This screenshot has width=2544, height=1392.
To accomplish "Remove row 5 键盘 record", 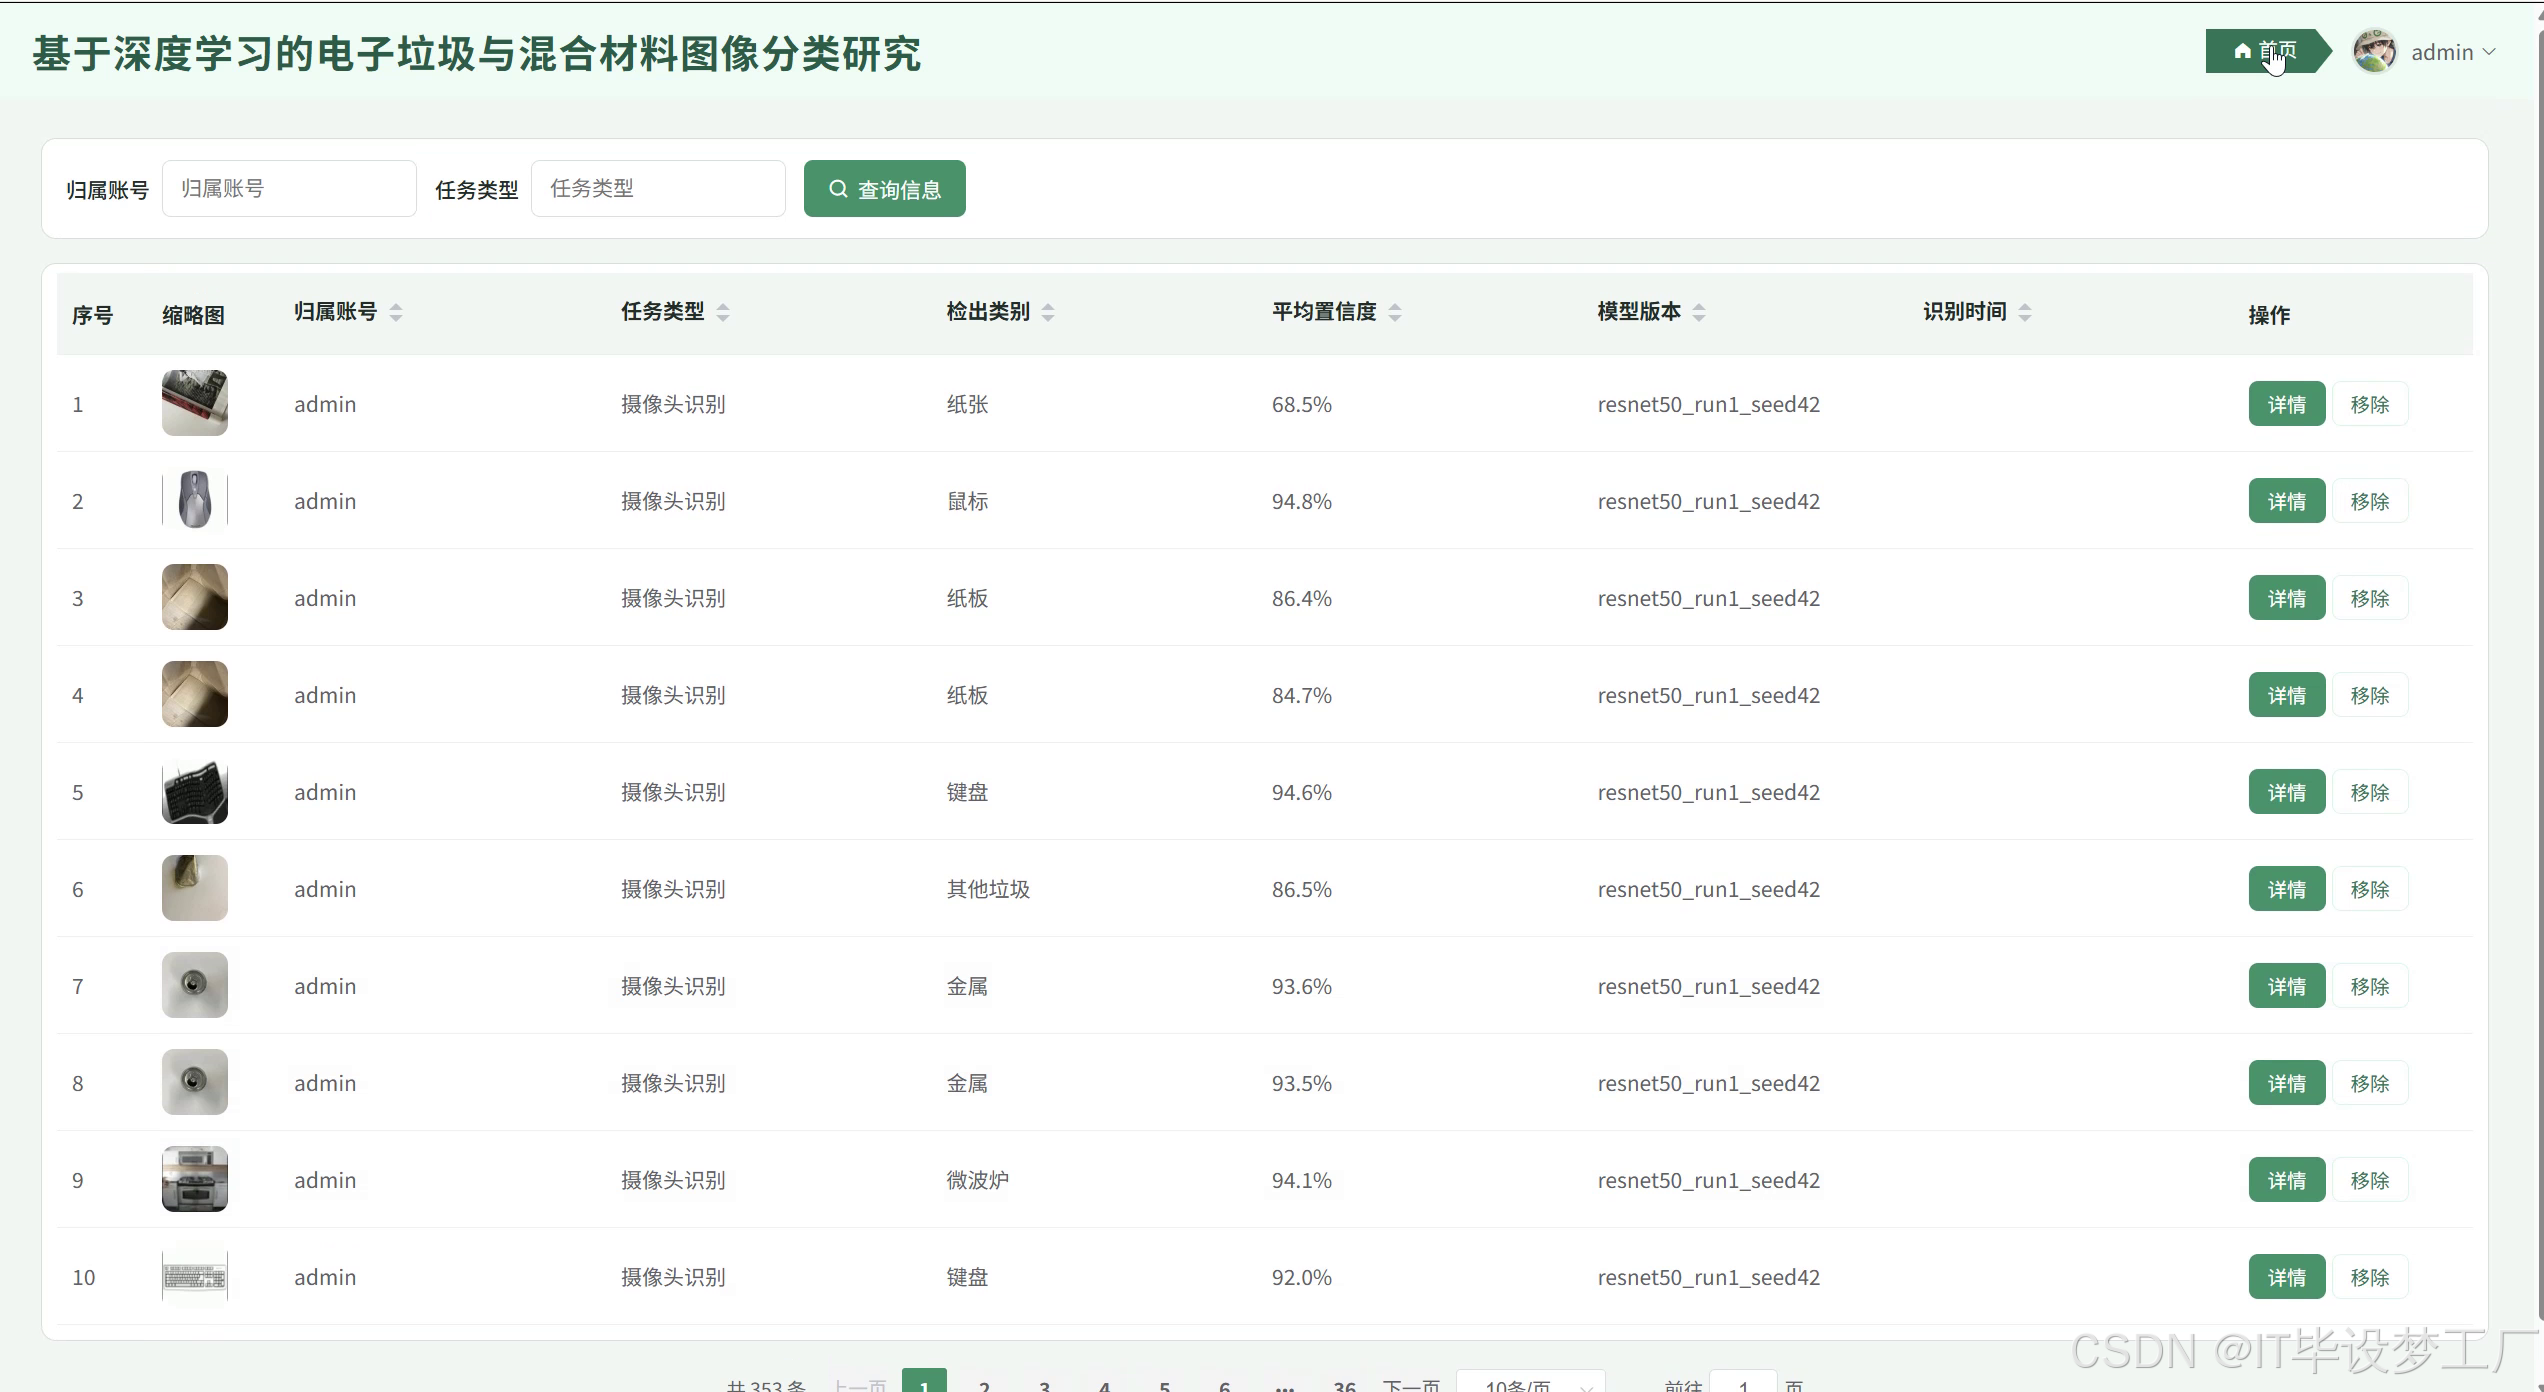I will [x=2370, y=792].
